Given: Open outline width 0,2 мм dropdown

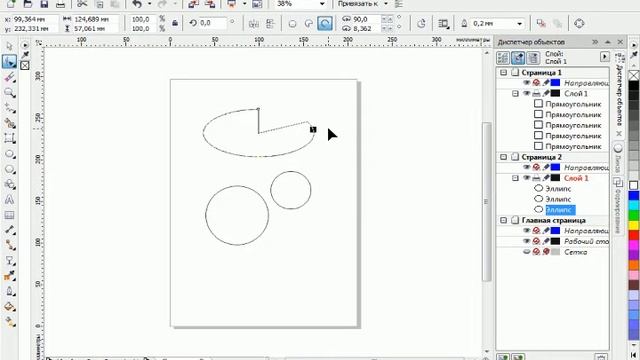Looking at the screenshot, I should click(x=519, y=24).
